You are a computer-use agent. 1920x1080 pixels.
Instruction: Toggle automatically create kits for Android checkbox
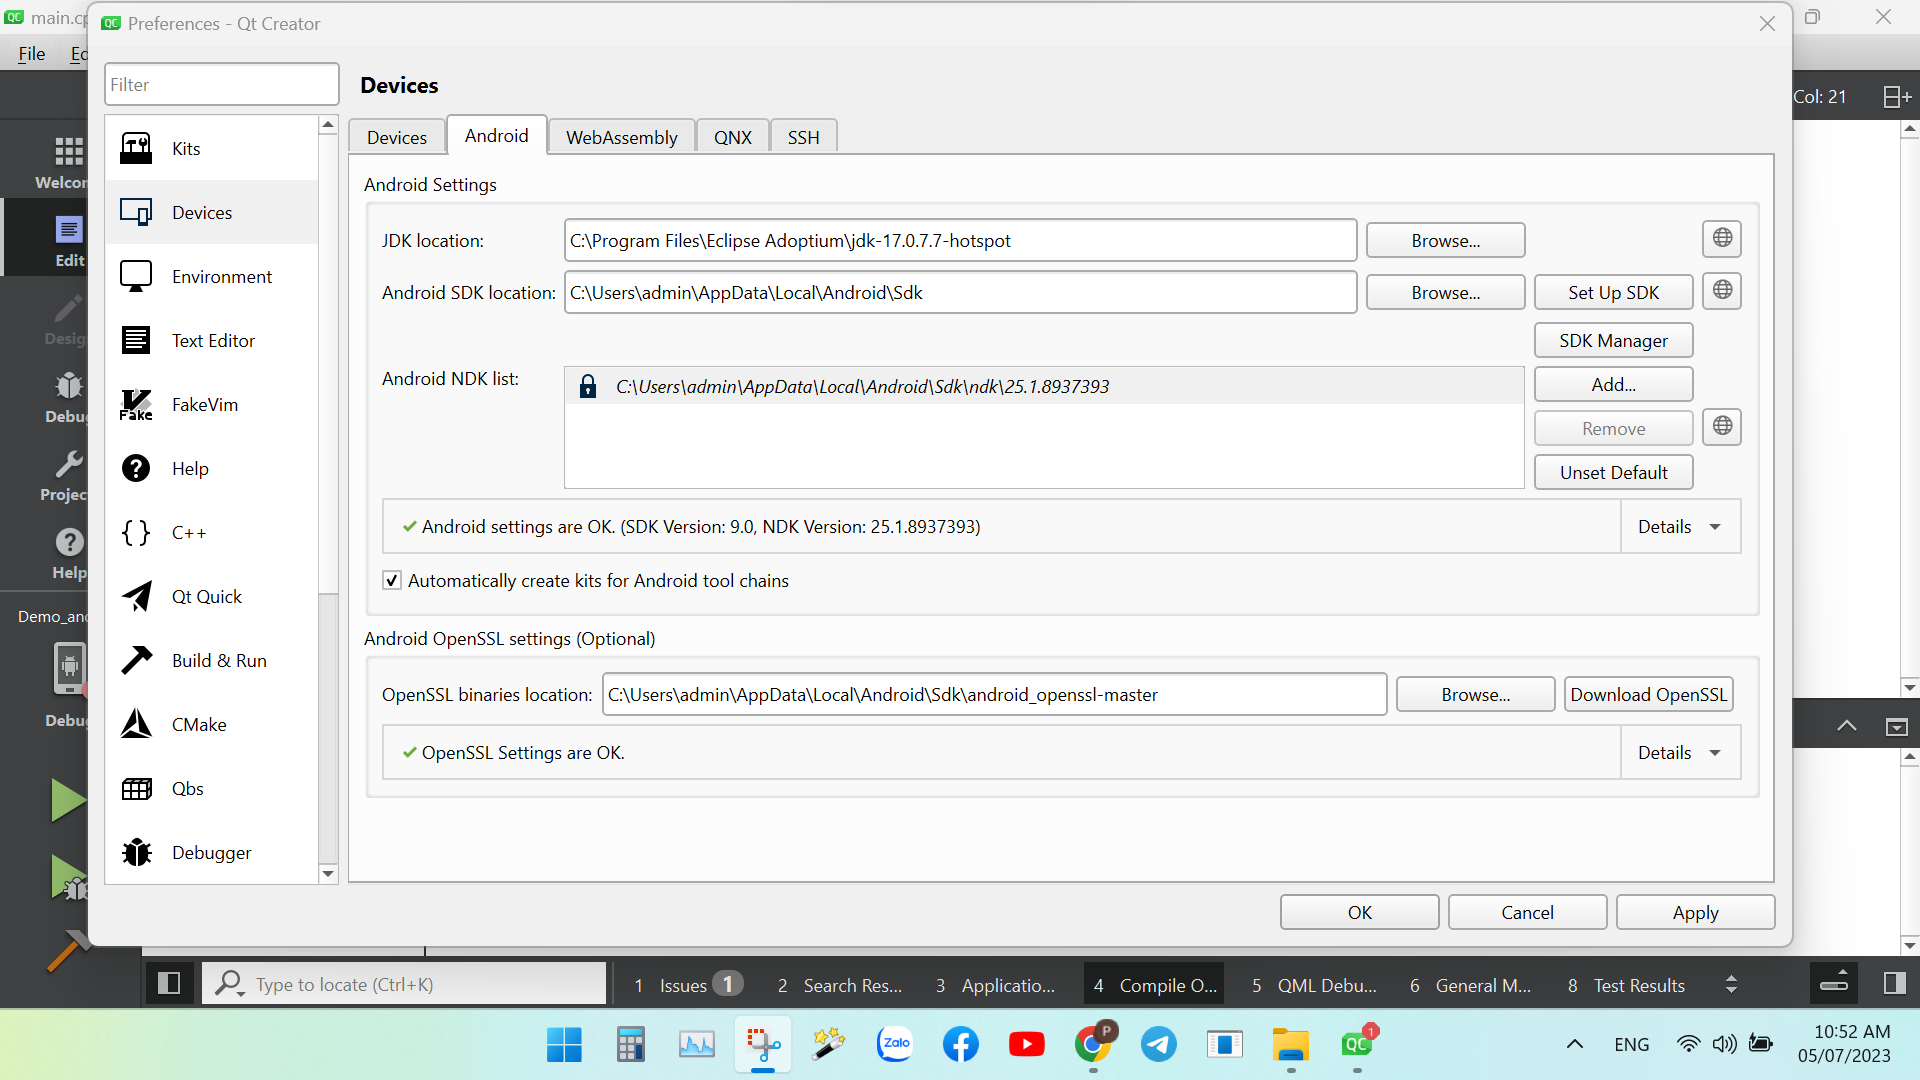[392, 581]
